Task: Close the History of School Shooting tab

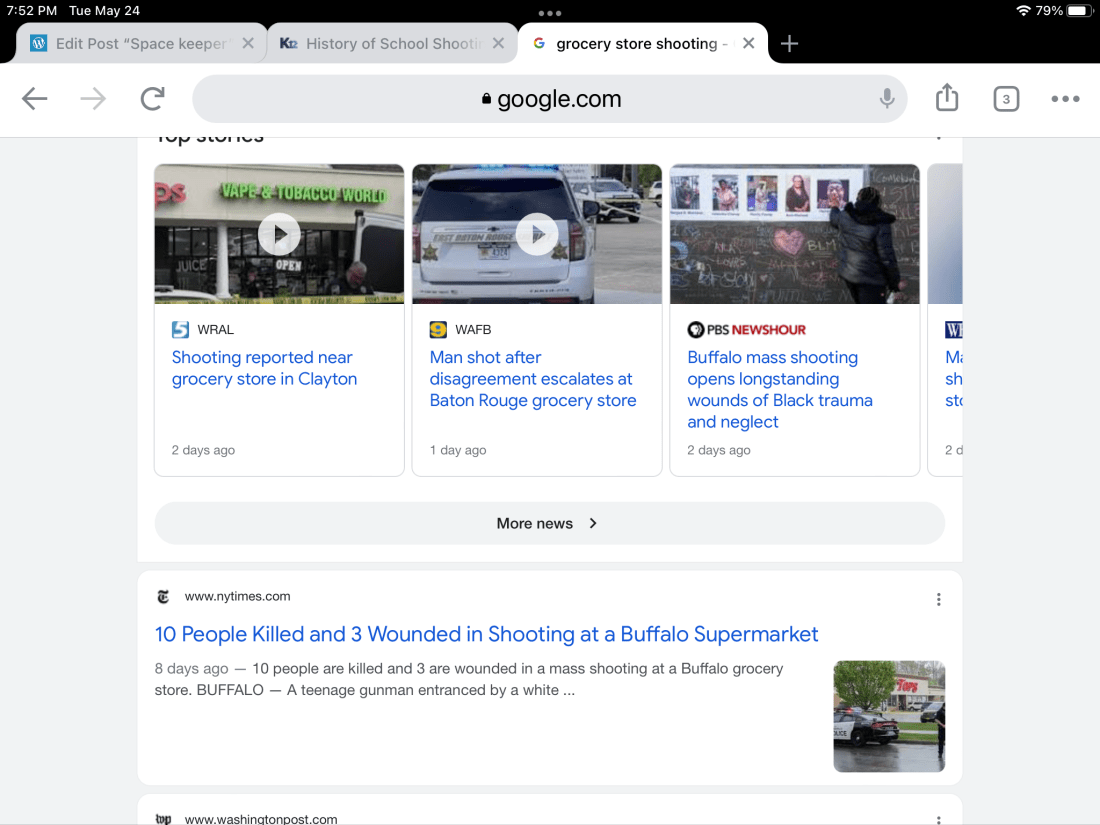Action: (x=498, y=44)
